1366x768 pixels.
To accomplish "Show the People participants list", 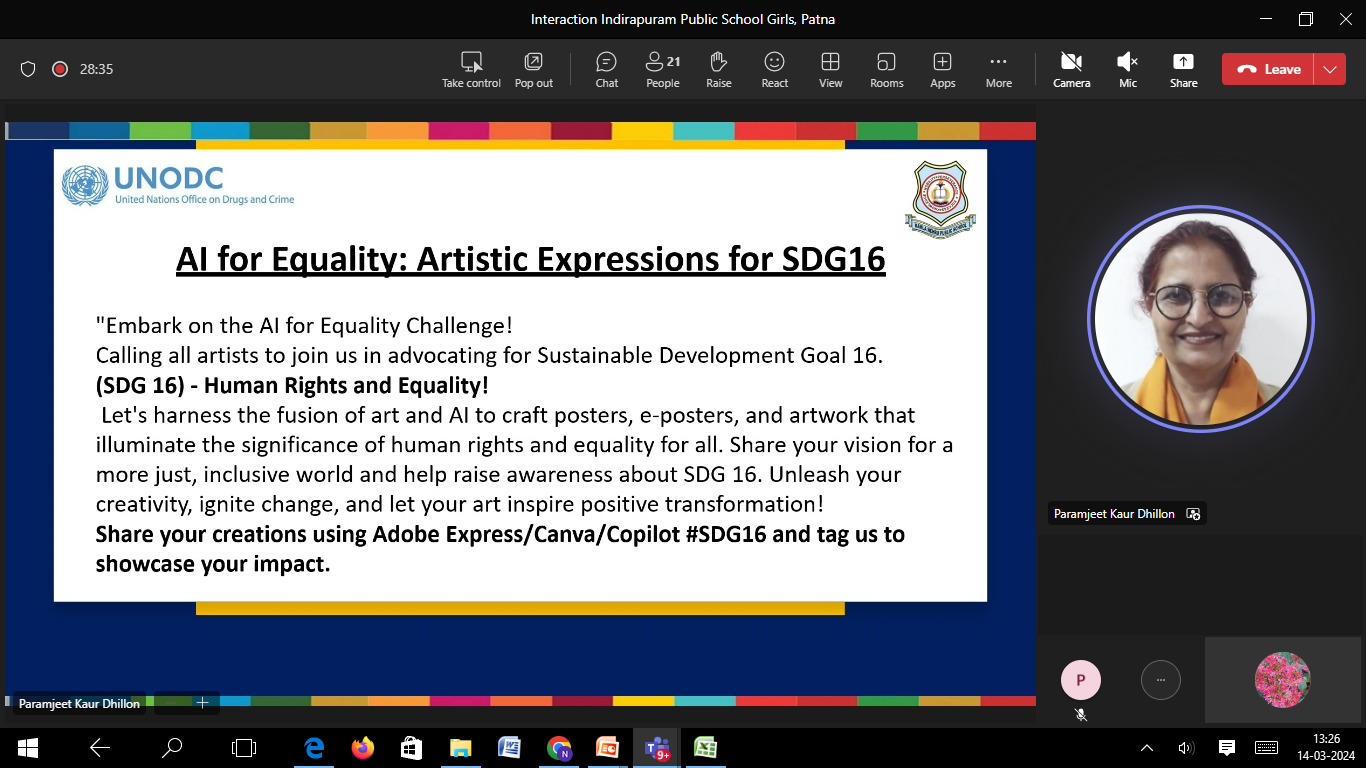I will [x=662, y=70].
